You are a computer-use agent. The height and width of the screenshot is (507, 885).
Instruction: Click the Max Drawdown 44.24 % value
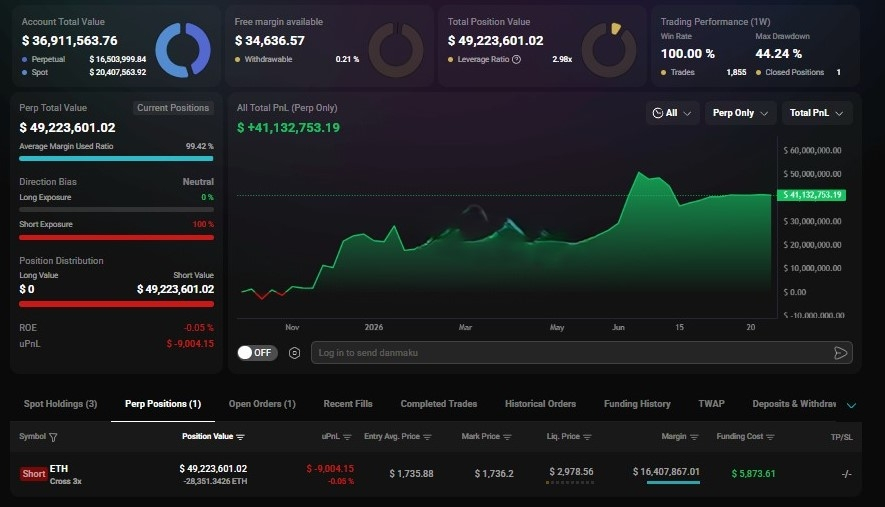[778, 54]
